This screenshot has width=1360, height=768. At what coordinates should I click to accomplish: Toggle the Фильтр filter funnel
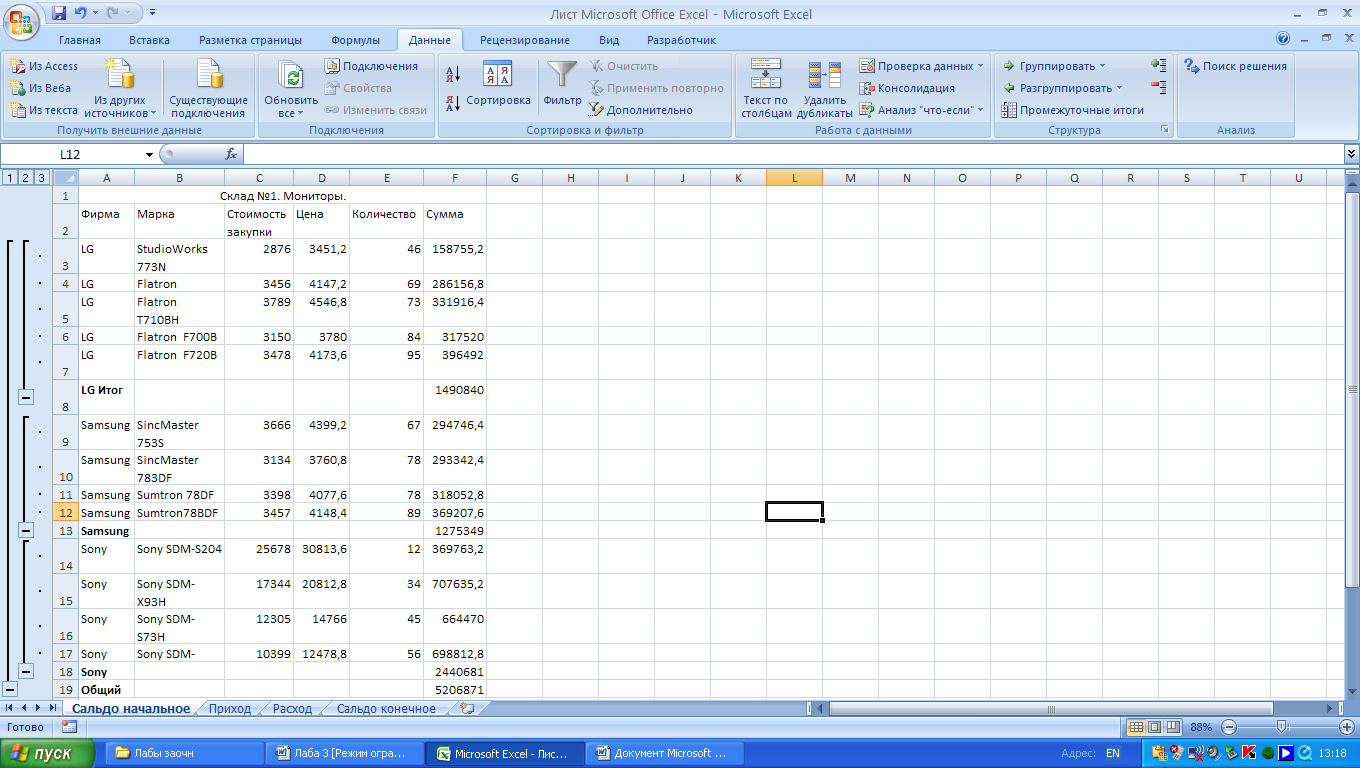(x=563, y=85)
